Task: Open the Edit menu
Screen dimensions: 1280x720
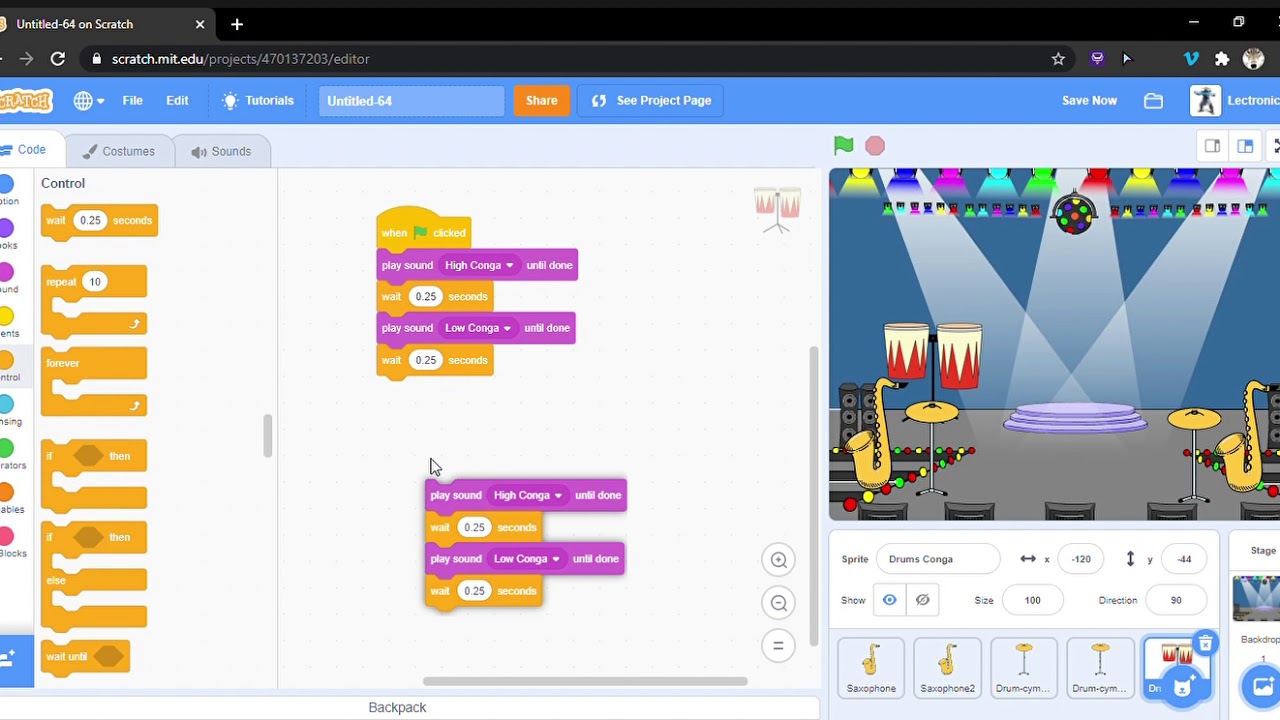Action: pos(177,100)
